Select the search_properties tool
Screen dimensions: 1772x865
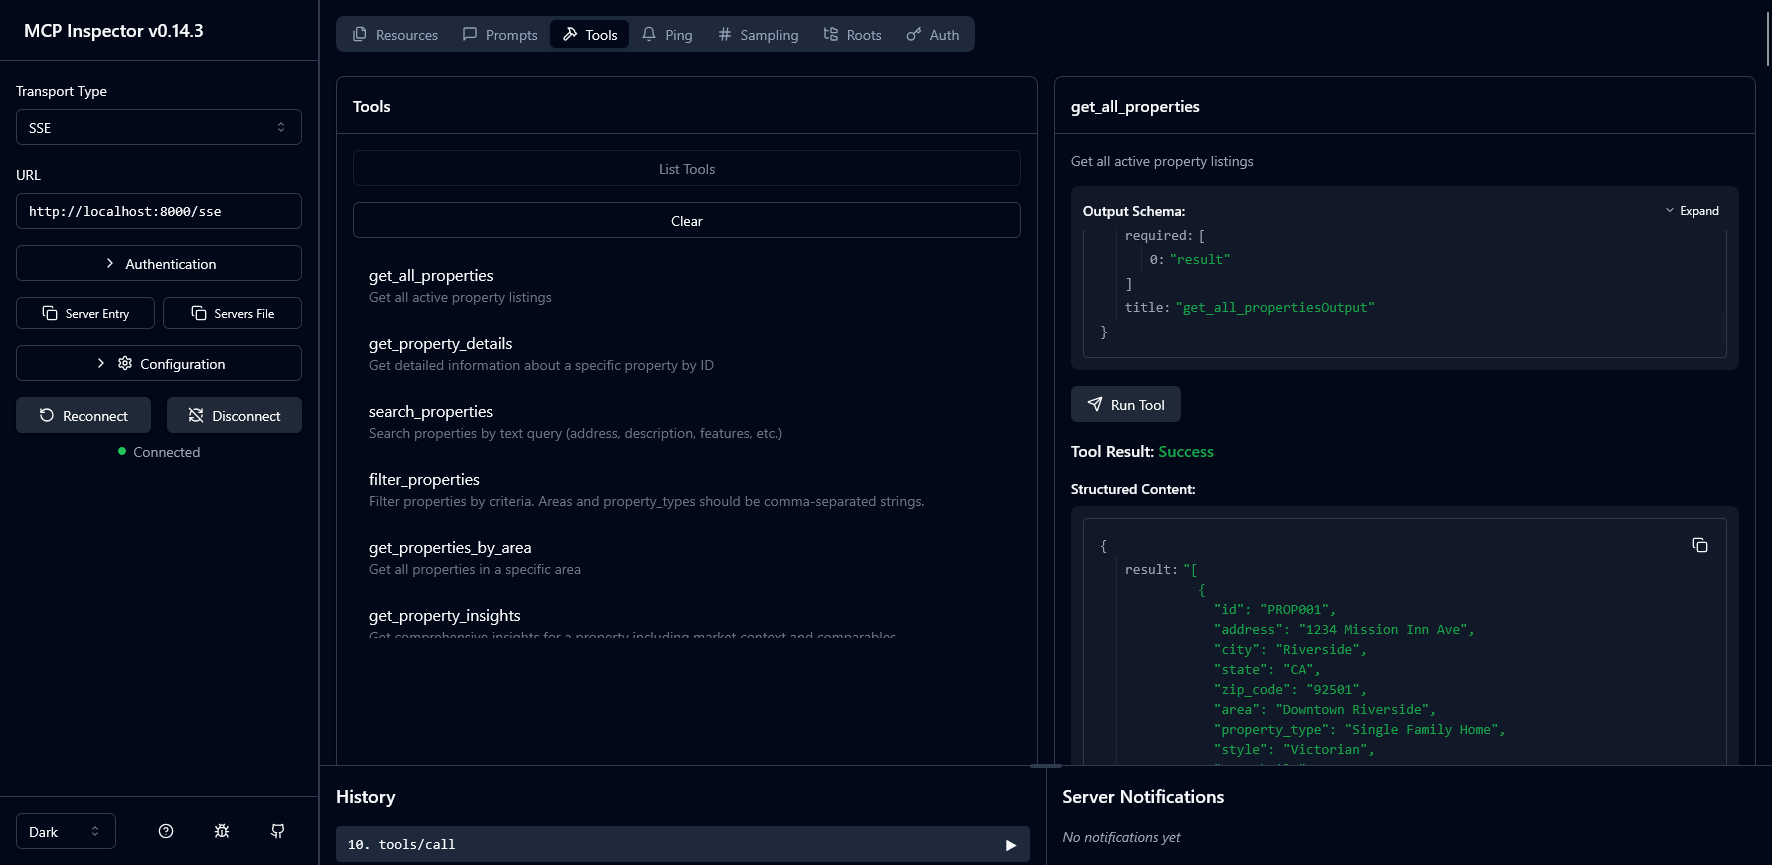click(x=687, y=422)
